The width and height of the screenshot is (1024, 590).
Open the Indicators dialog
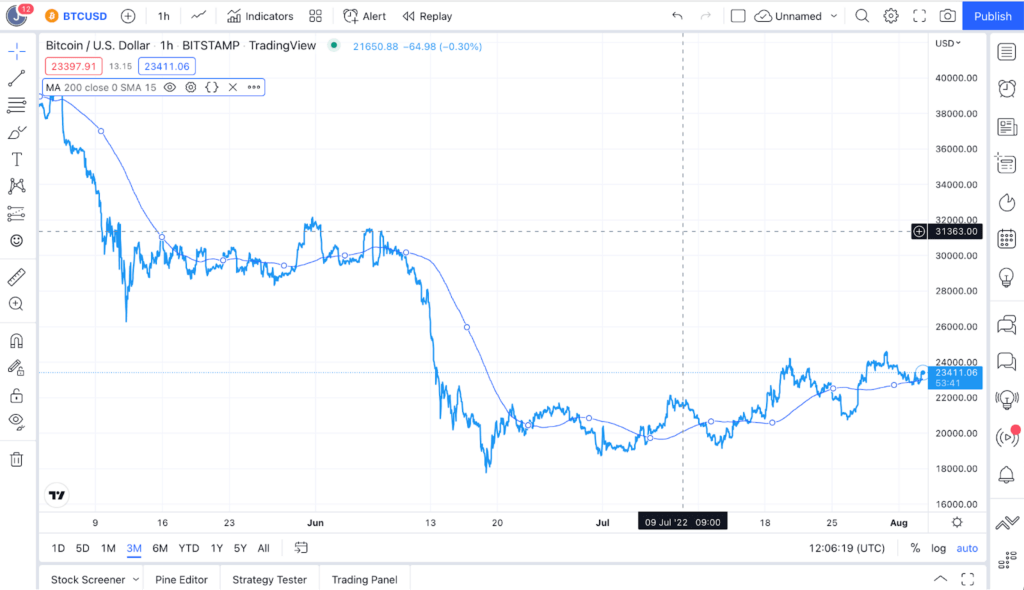coord(260,16)
